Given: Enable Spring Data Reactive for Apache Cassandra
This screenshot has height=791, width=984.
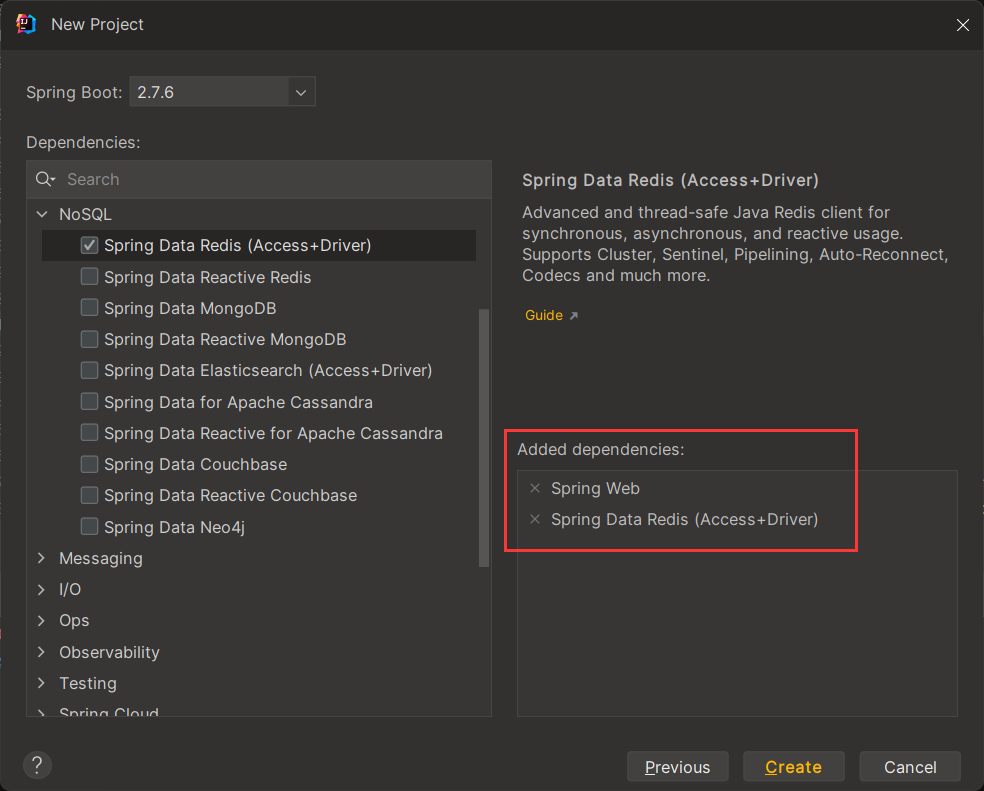Looking at the screenshot, I should pyautogui.click(x=89, y=433).
